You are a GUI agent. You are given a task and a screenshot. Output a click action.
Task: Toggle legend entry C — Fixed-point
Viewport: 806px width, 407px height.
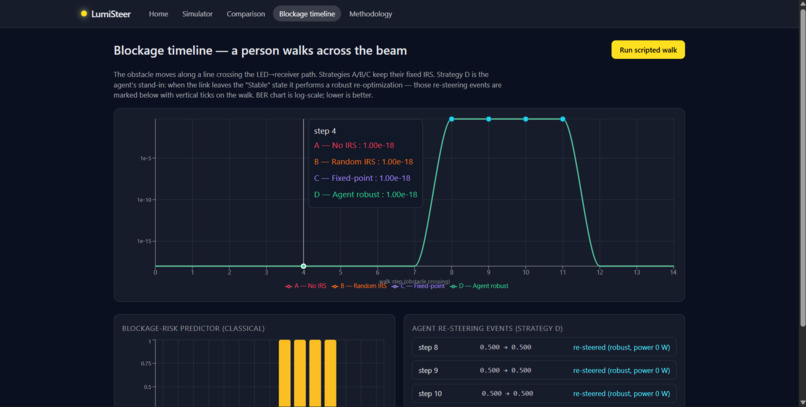(418, 286)
